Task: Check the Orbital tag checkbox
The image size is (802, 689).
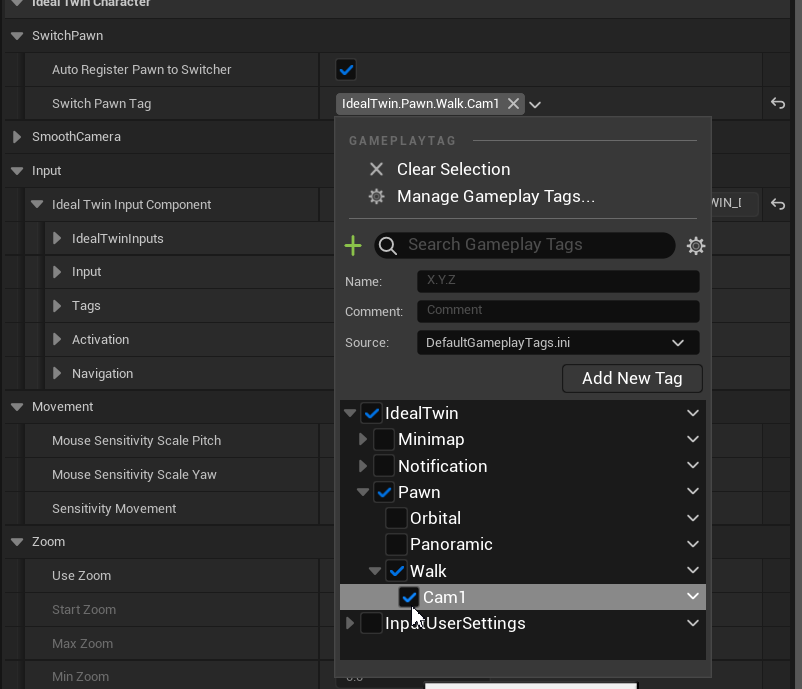Action: click(396, 518)
